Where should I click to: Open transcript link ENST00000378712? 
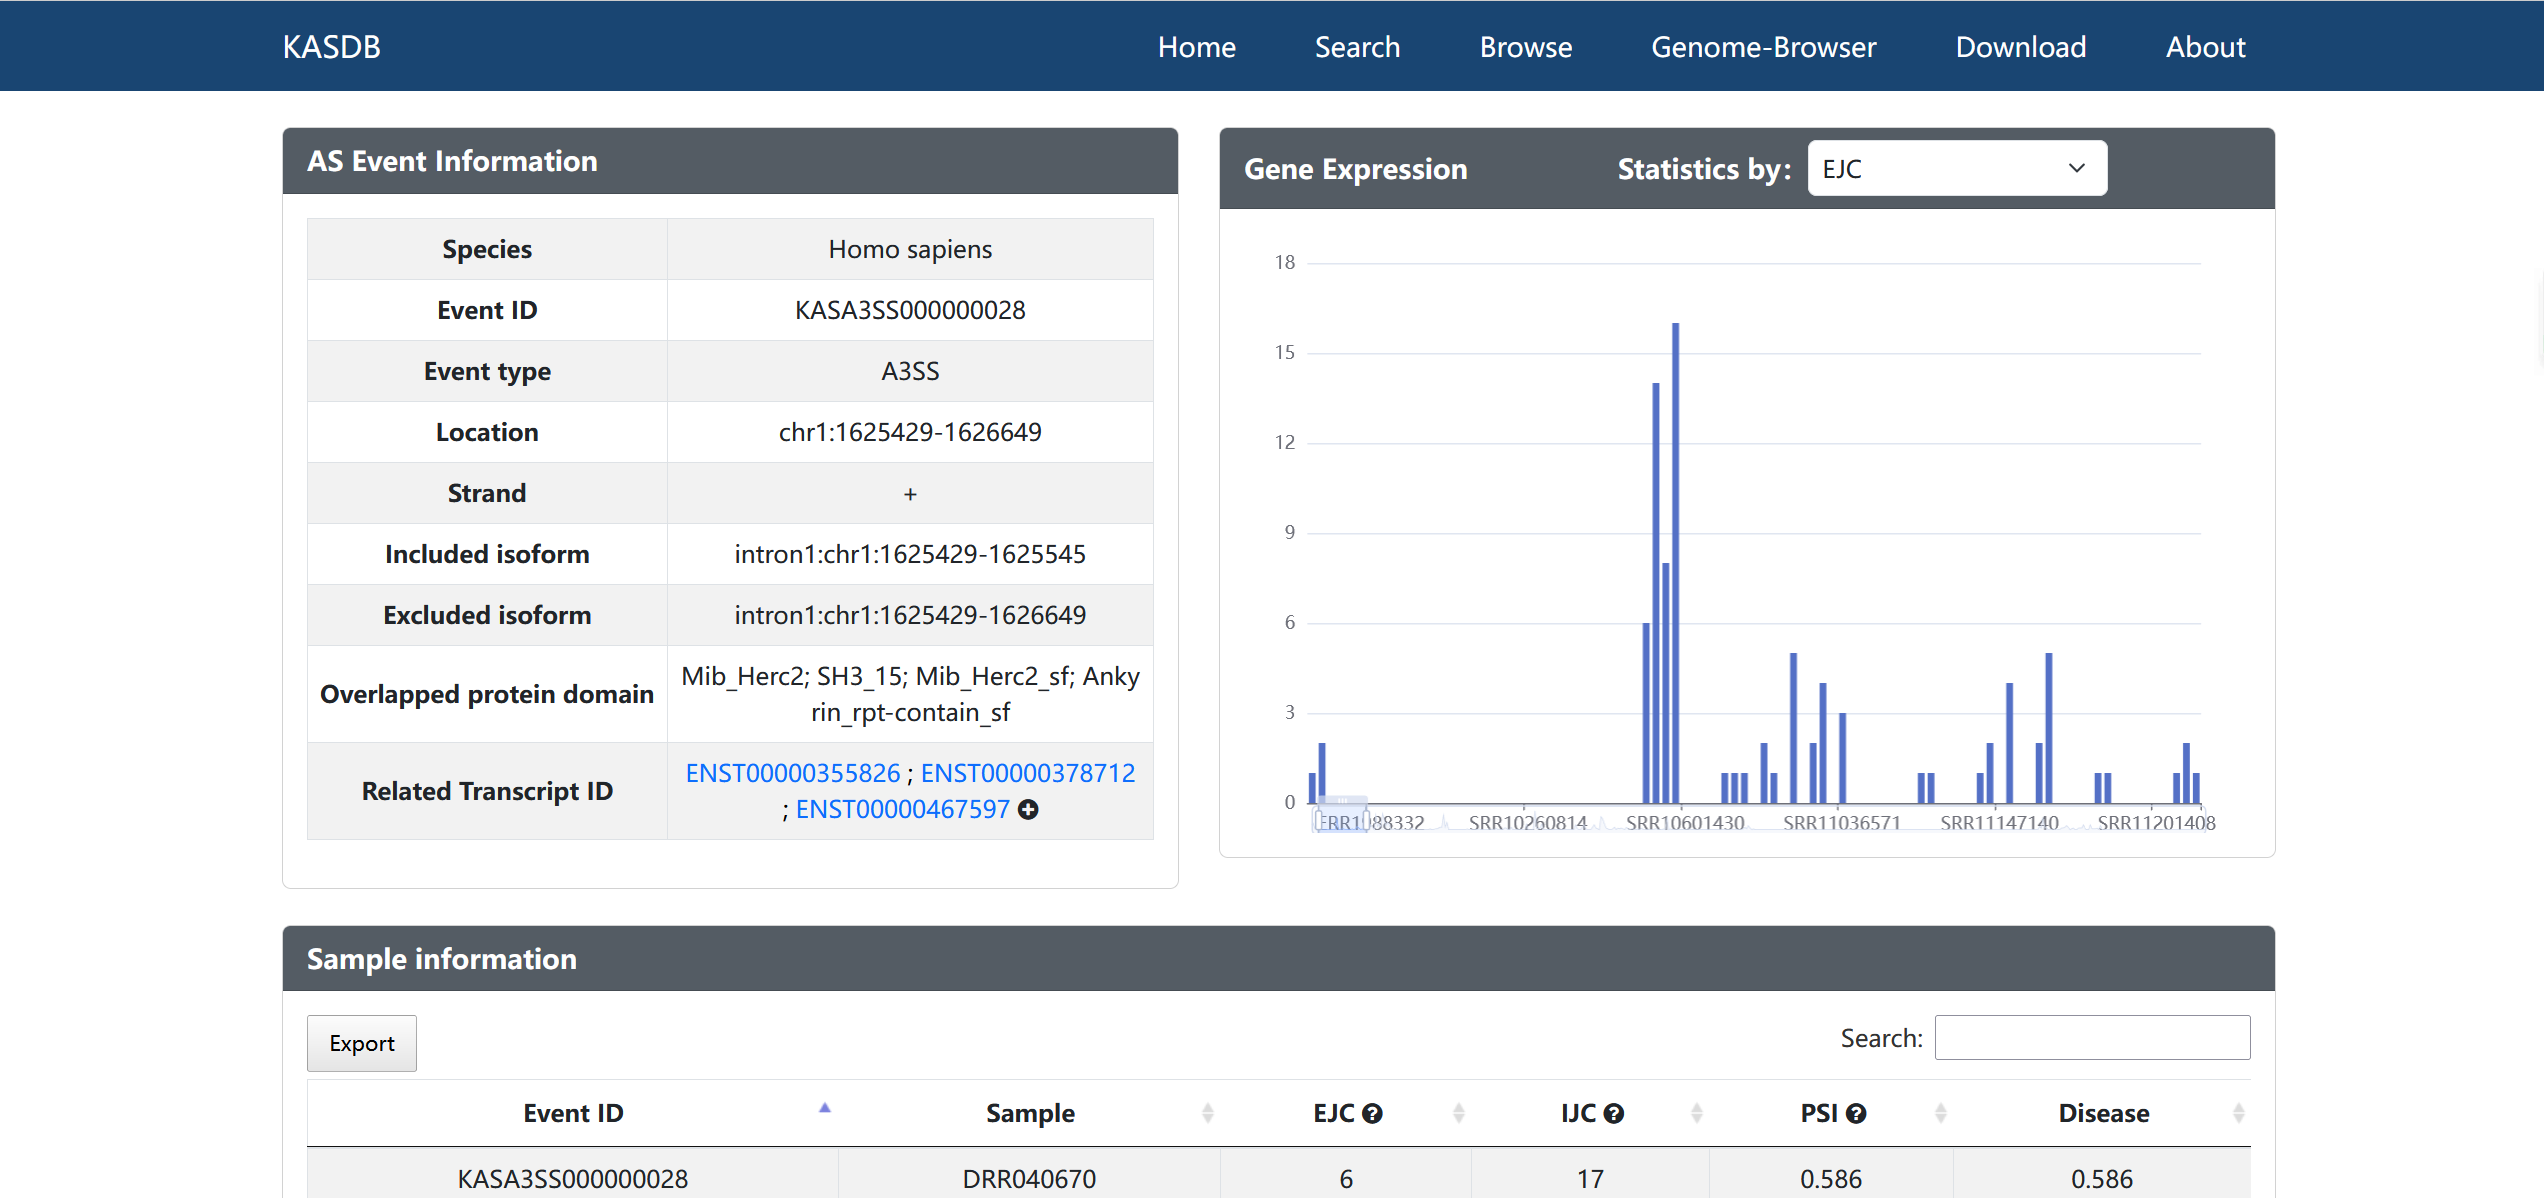[x=1027, y=773]
